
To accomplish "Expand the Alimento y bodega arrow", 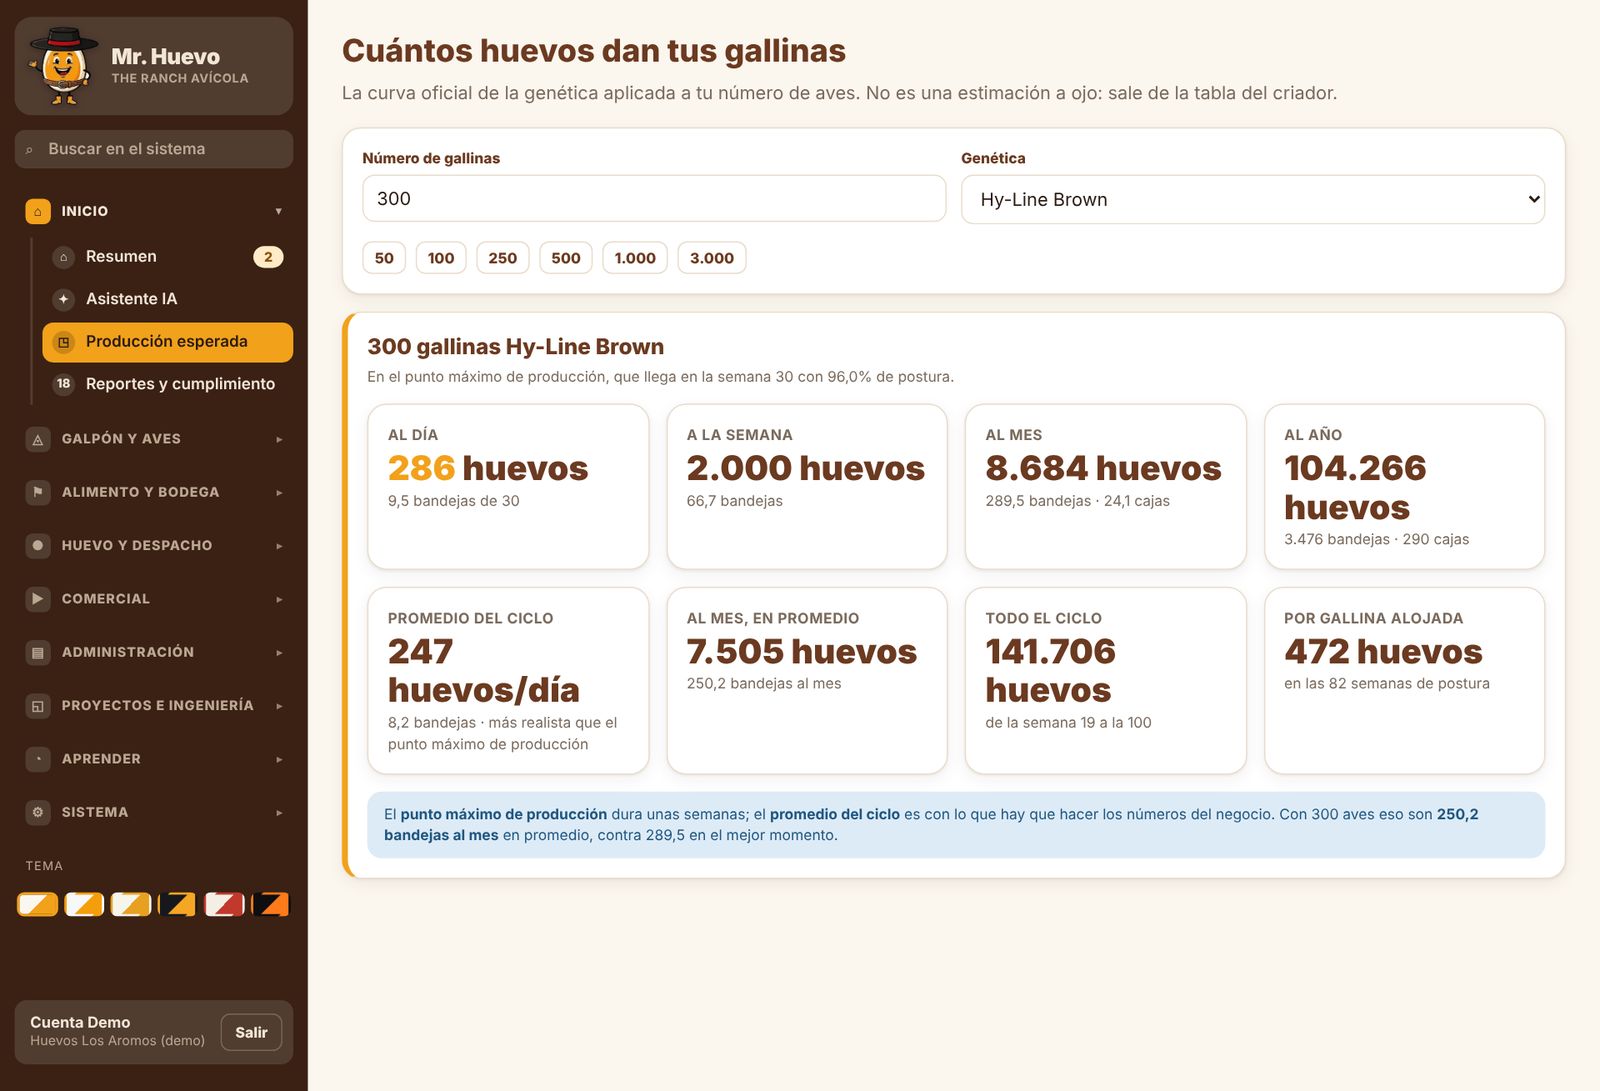I will pos(279,492).
